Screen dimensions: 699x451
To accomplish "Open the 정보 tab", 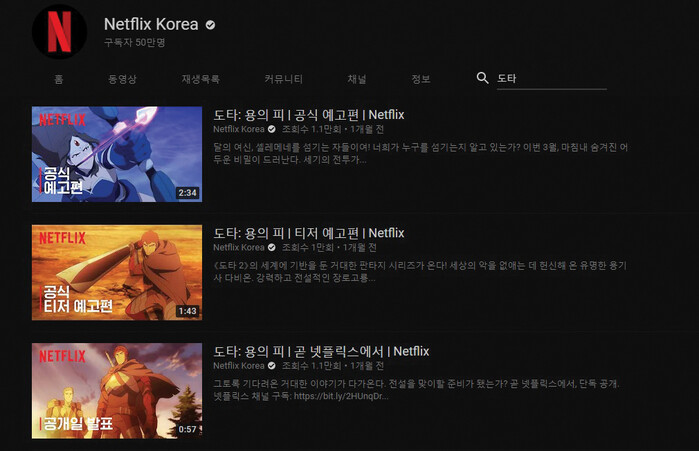I will pyautogui.click(x=421, y=79).
